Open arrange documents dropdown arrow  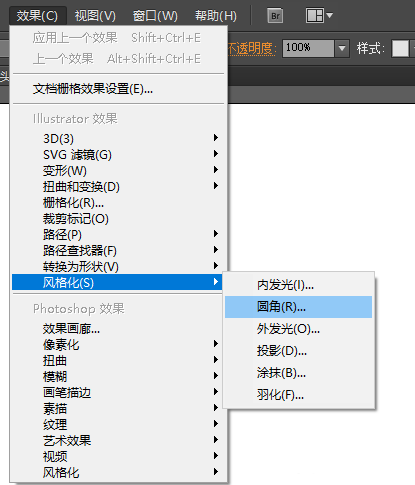point(329,15)
